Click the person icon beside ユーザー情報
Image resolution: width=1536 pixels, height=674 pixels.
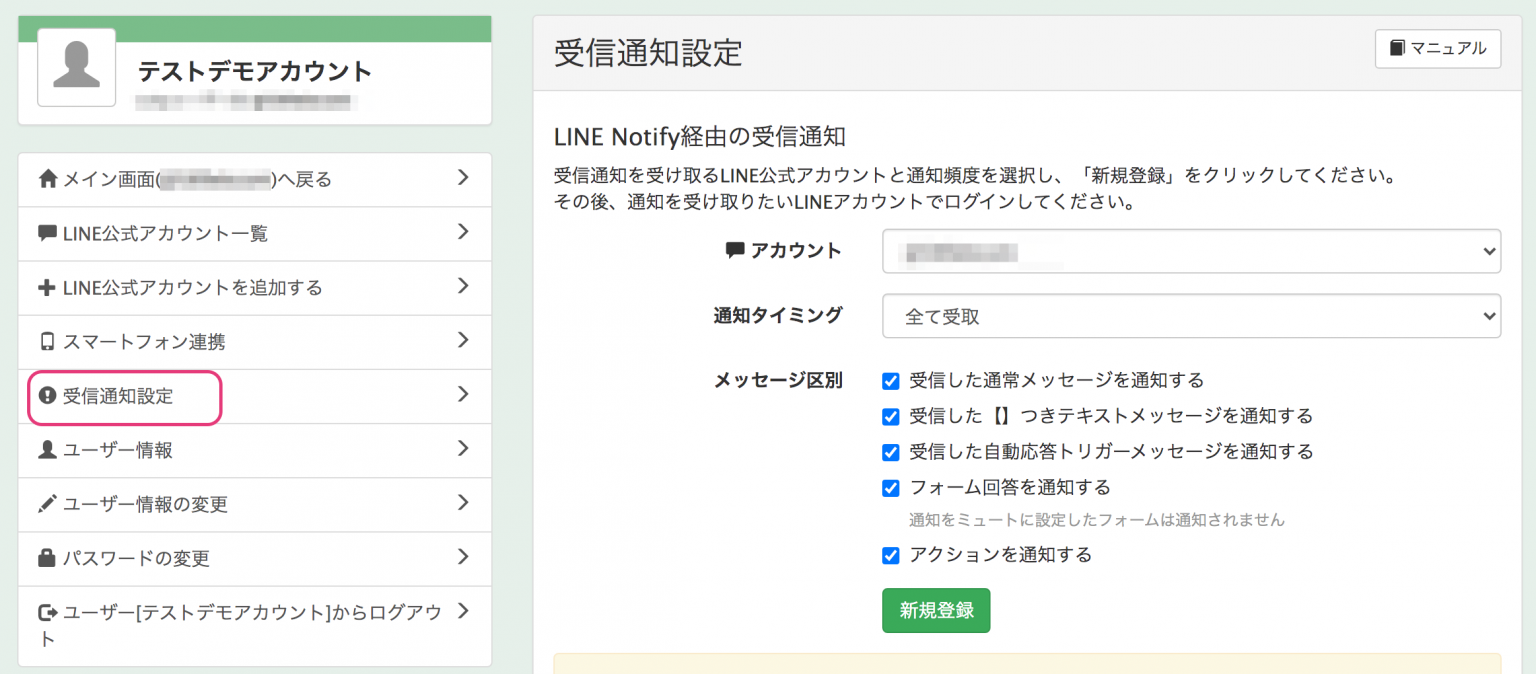tap(47, 450)
